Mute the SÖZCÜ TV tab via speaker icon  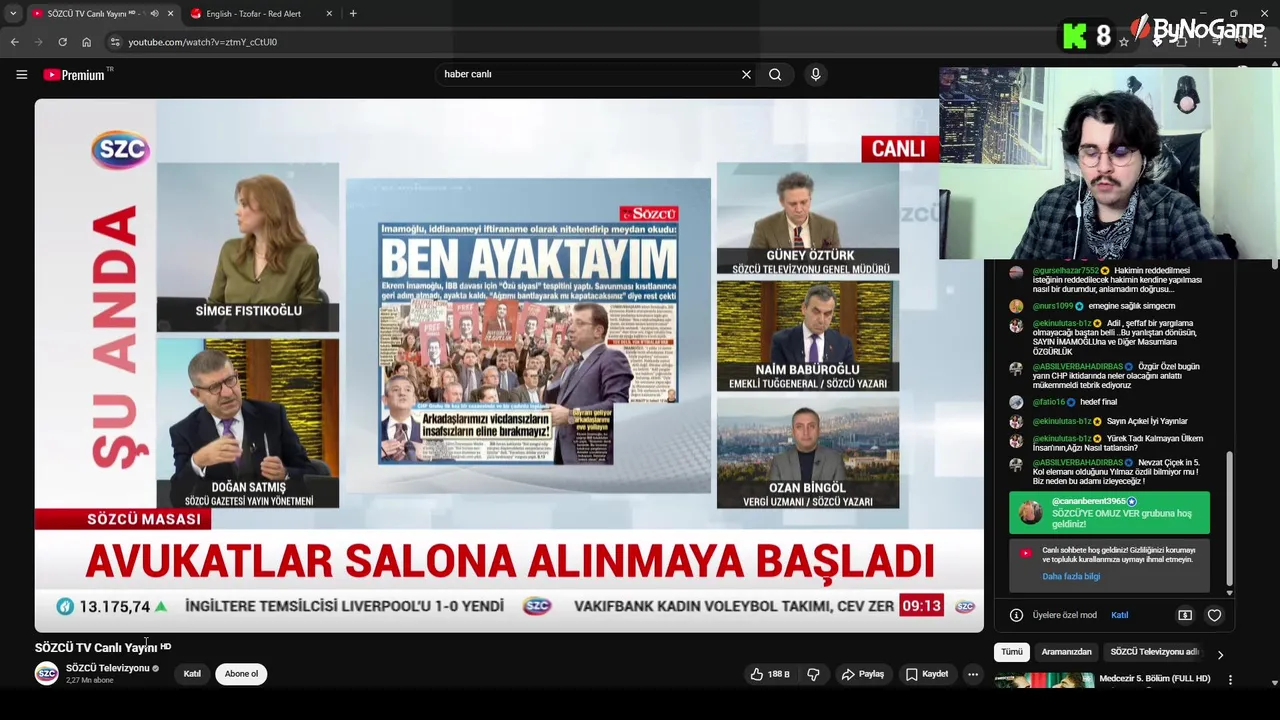[154, 14]
